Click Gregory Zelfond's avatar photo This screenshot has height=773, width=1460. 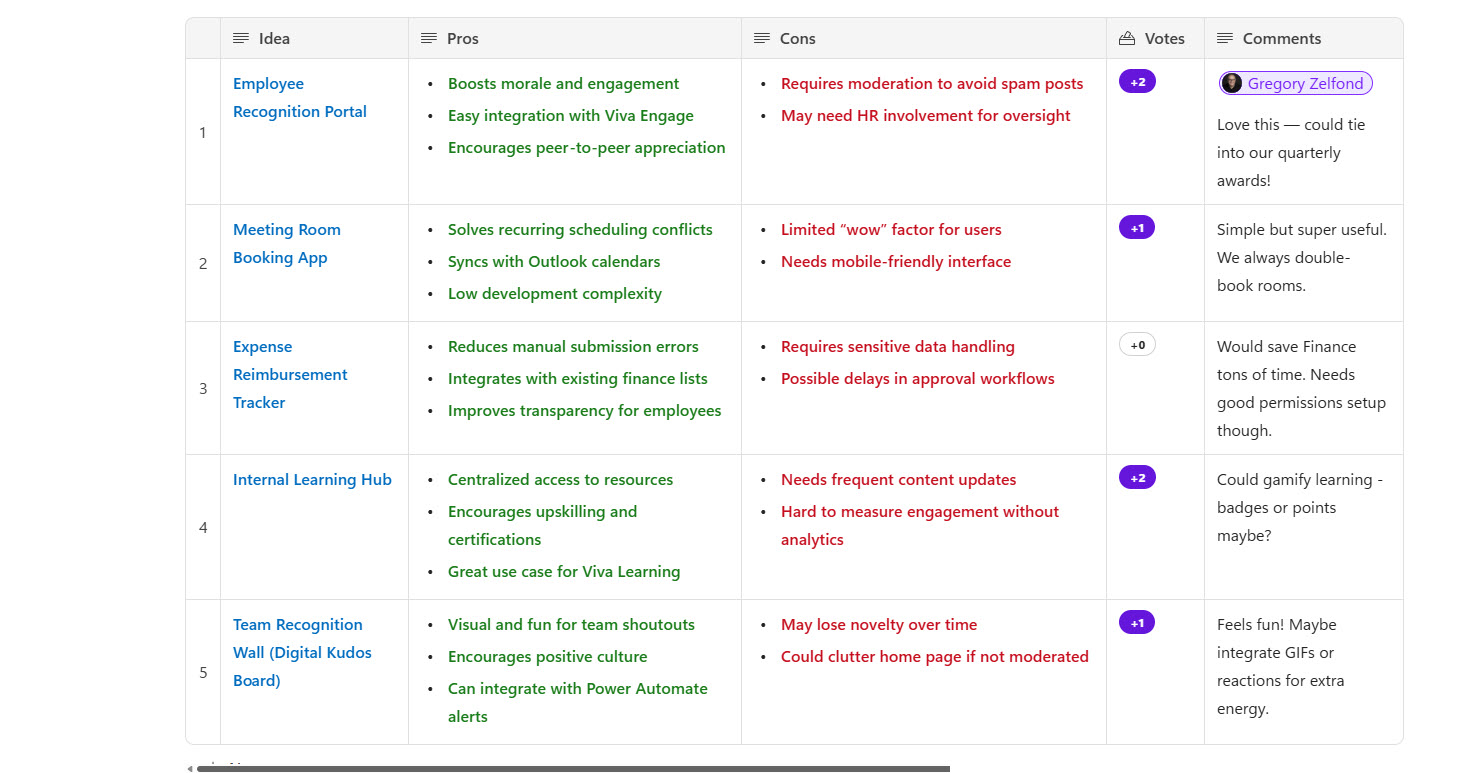pos(1232,84)
